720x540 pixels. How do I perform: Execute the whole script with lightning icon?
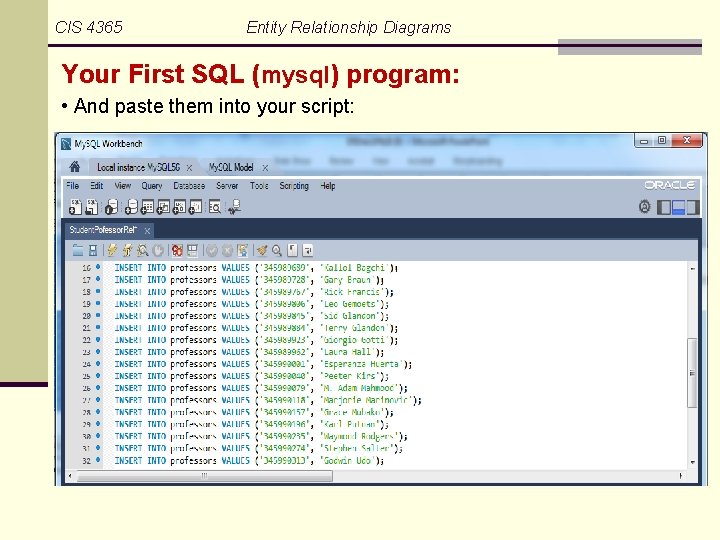tap(112, 250)
